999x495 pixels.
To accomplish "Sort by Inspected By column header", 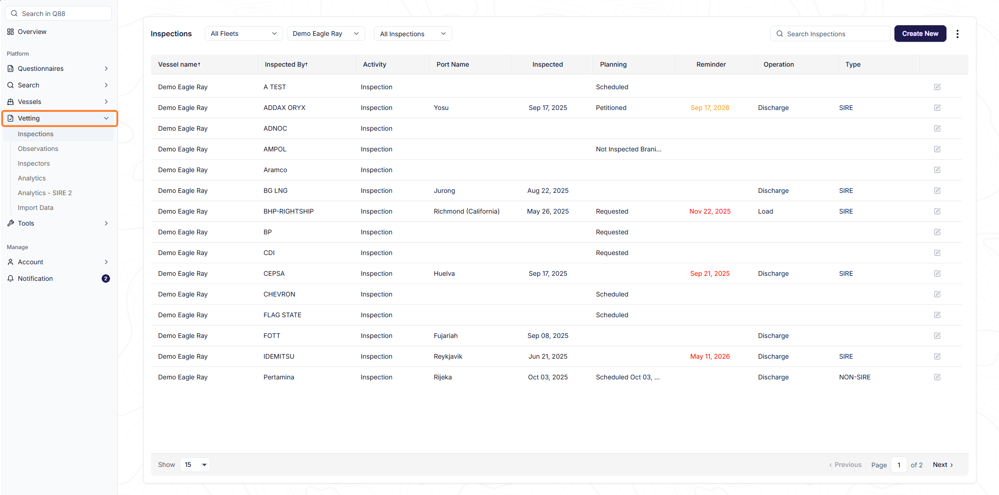I will (286, 64).
